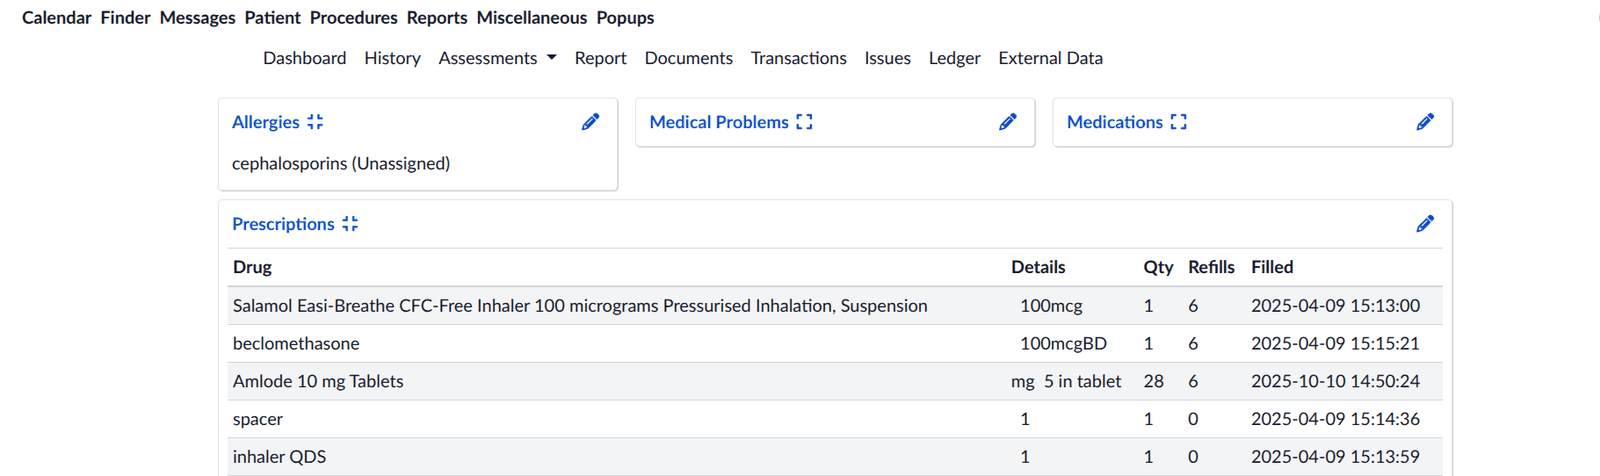
Task: Click filled date 2025-10-10 14:50:24
Action: 1335,381
